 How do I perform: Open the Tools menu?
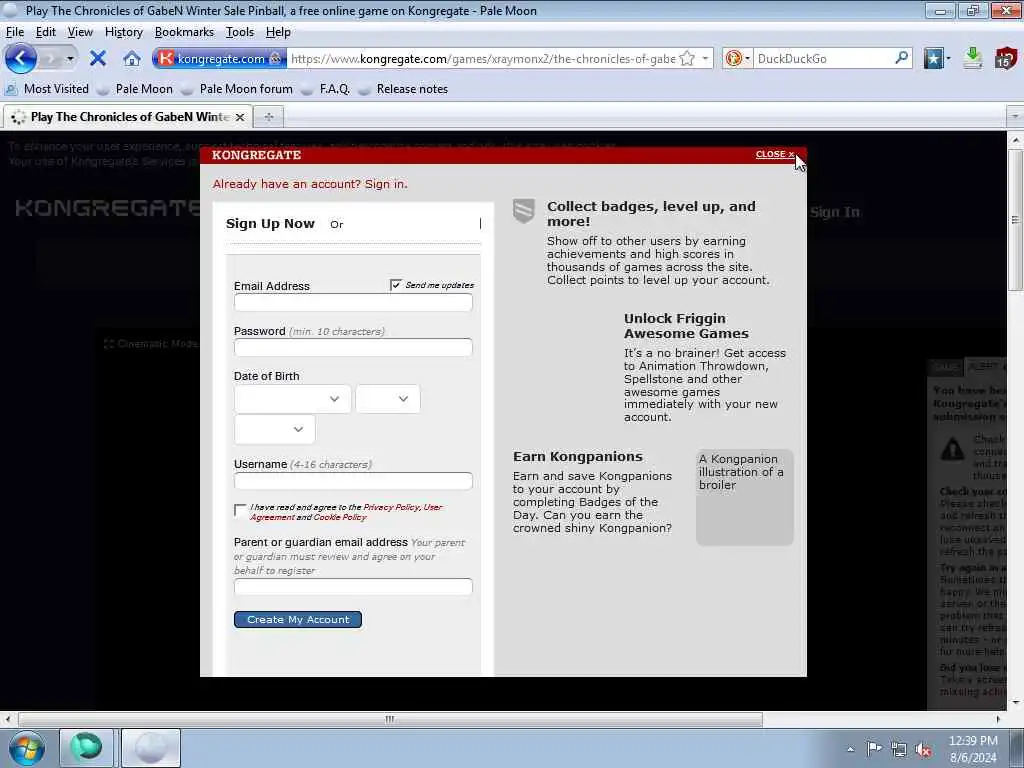(240, 32)
